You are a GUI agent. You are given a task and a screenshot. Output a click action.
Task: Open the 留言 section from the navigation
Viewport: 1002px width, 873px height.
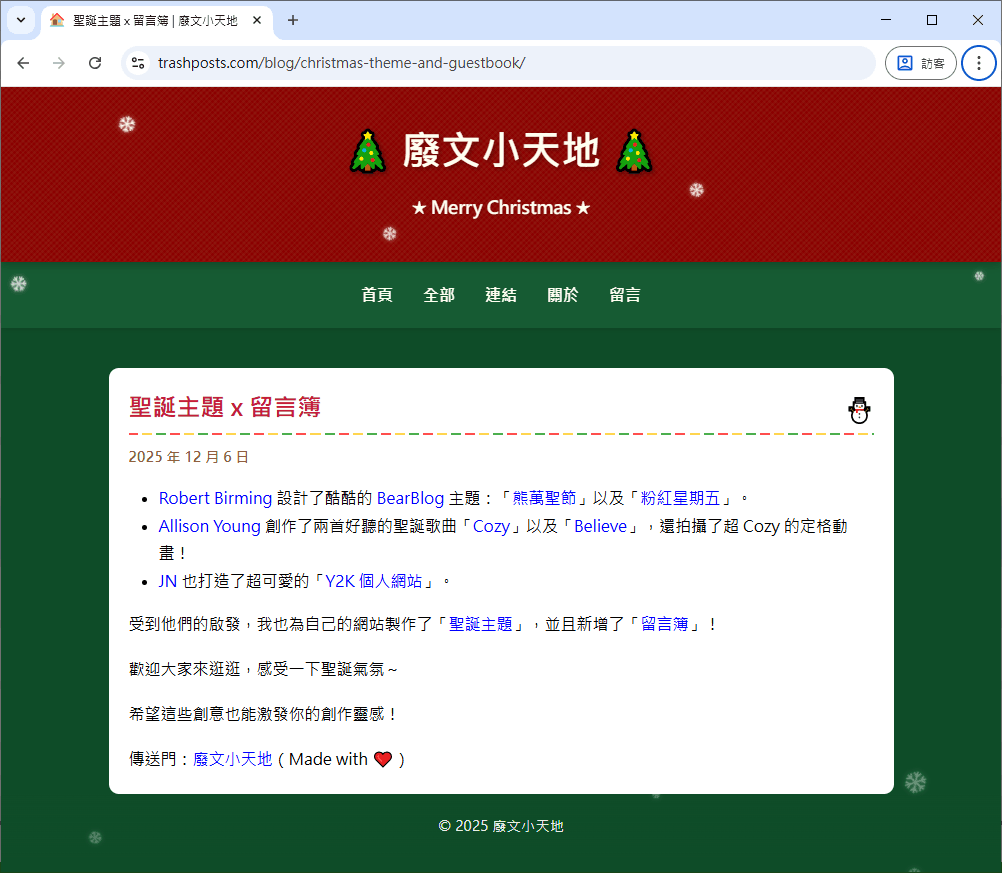pyautogui.click(x=624, y=294)
